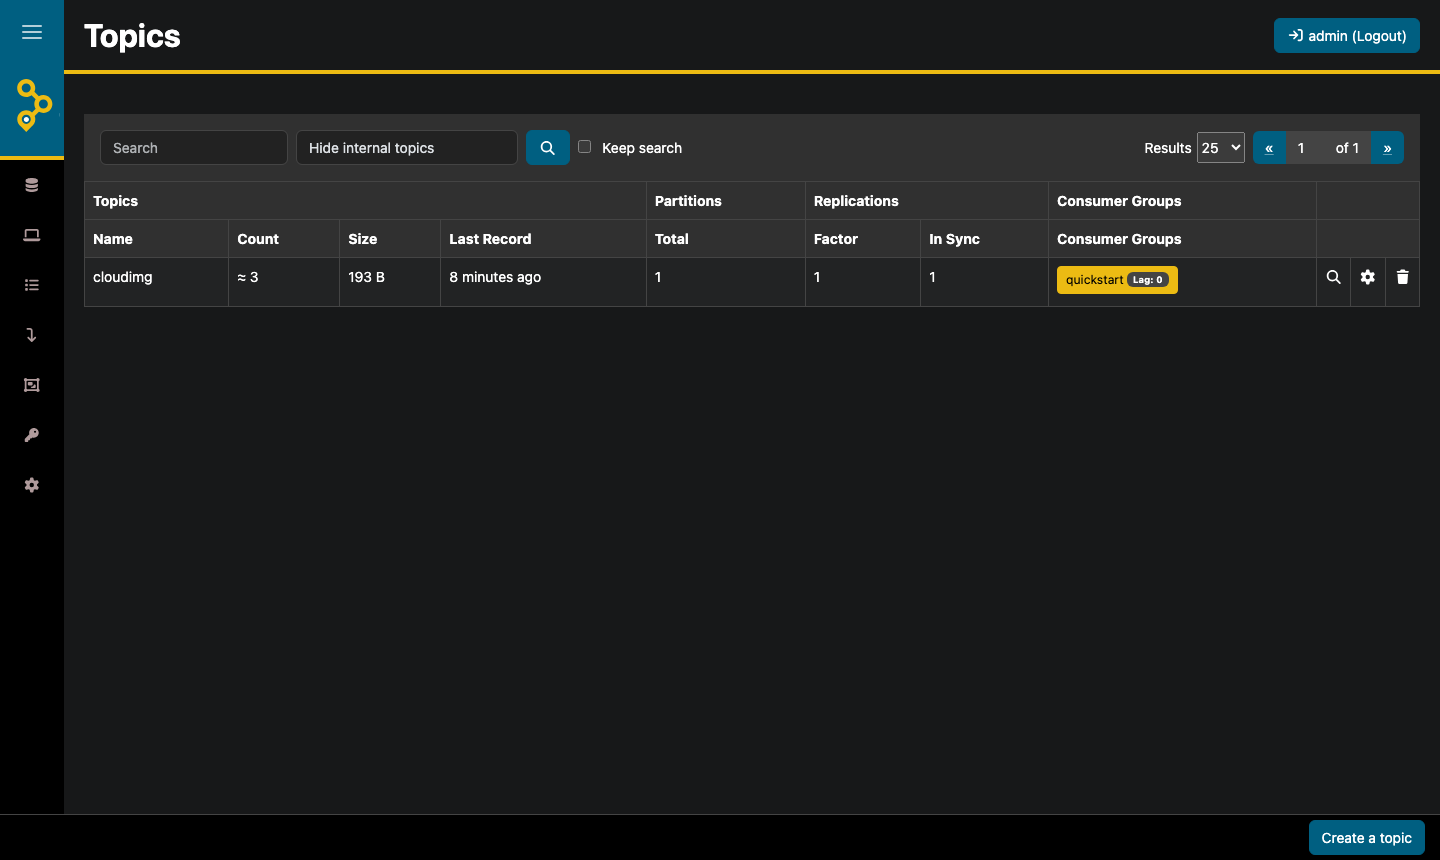The height and width of the screenshot is (860, 1440).
Task: Open the list icon in sidebar
Action: click(32, 285)
